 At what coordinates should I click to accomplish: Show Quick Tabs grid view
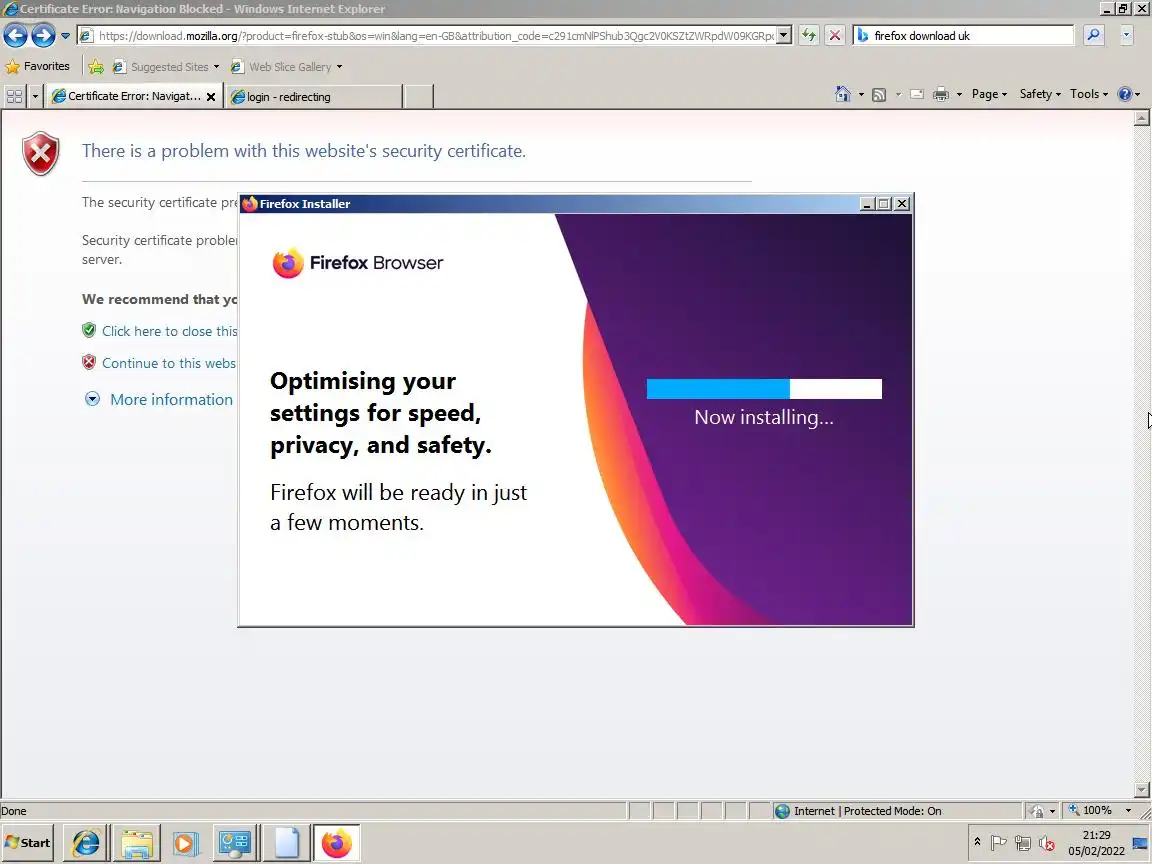coord(14,96)
